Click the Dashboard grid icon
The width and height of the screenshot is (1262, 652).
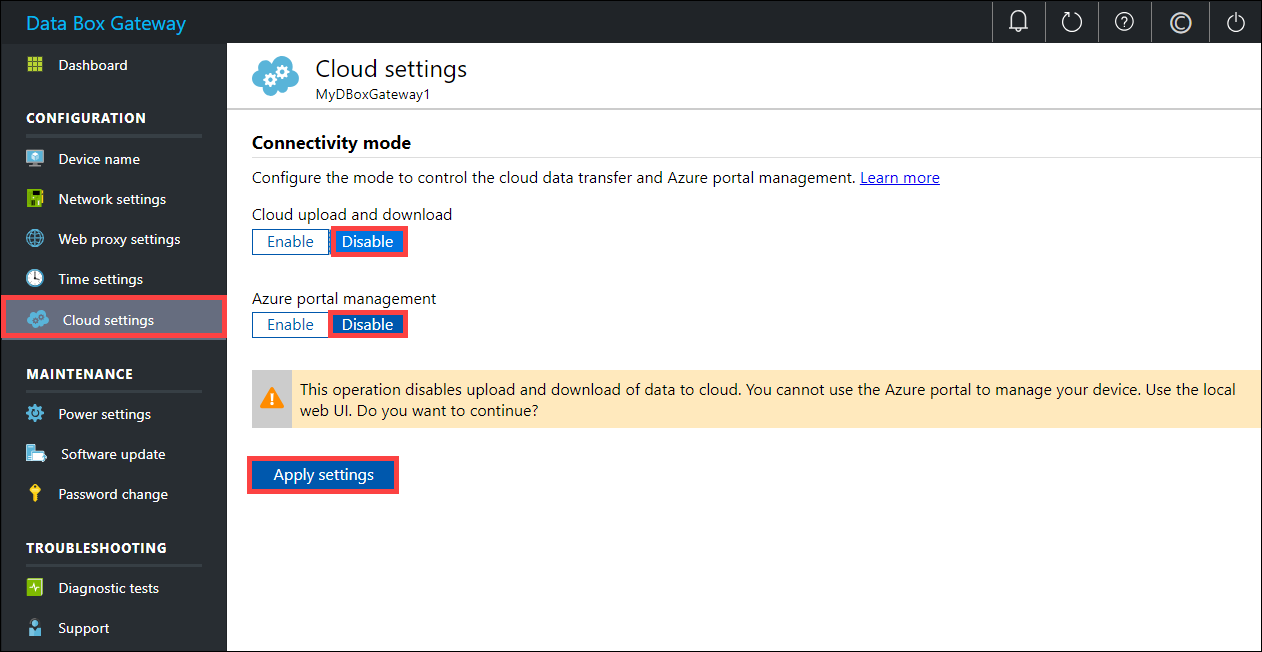pyautogui.click(x=35, y=65)
